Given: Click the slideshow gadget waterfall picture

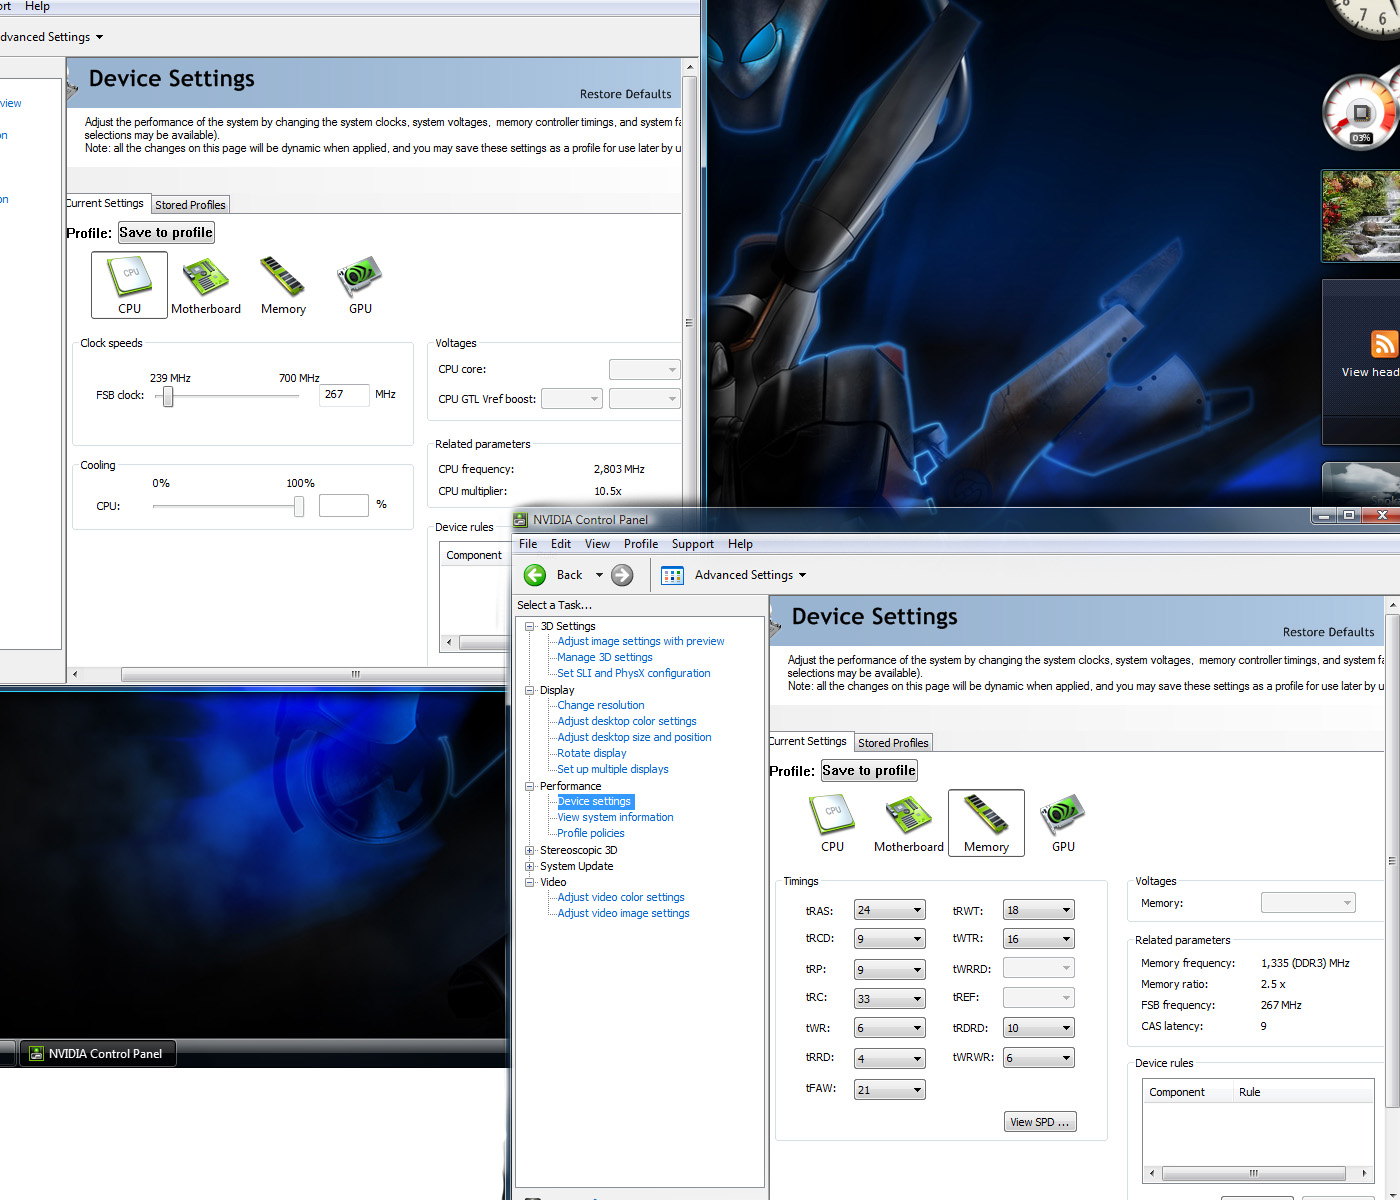Looking at the screenshot, I should coord(1361,216).
